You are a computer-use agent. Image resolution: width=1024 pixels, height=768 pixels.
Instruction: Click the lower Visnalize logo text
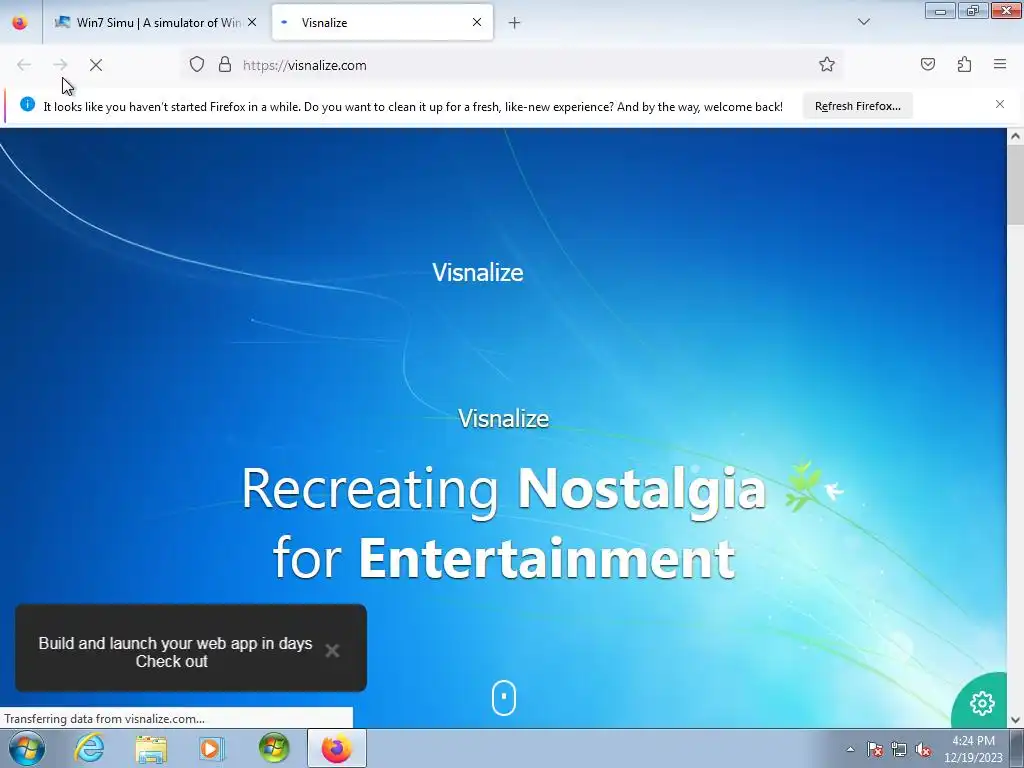point(503,419)
